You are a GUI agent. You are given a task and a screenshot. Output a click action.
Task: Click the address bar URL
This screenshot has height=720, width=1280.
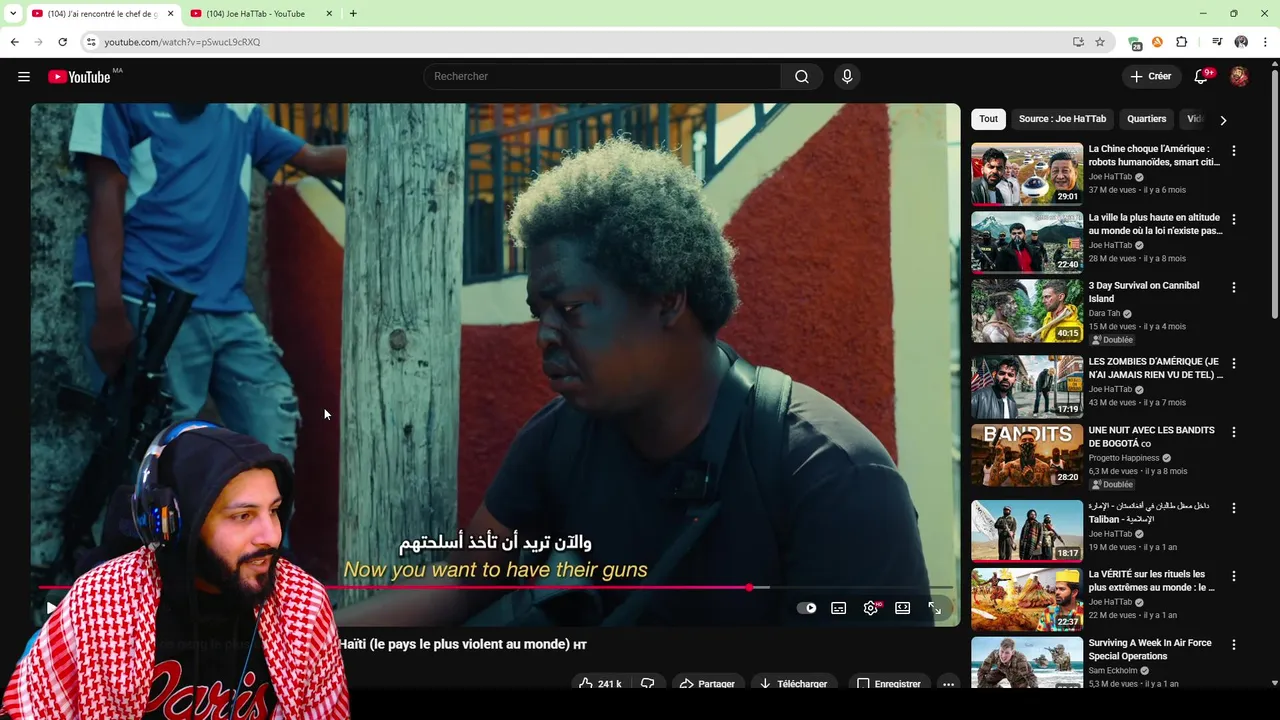(182, 42)
